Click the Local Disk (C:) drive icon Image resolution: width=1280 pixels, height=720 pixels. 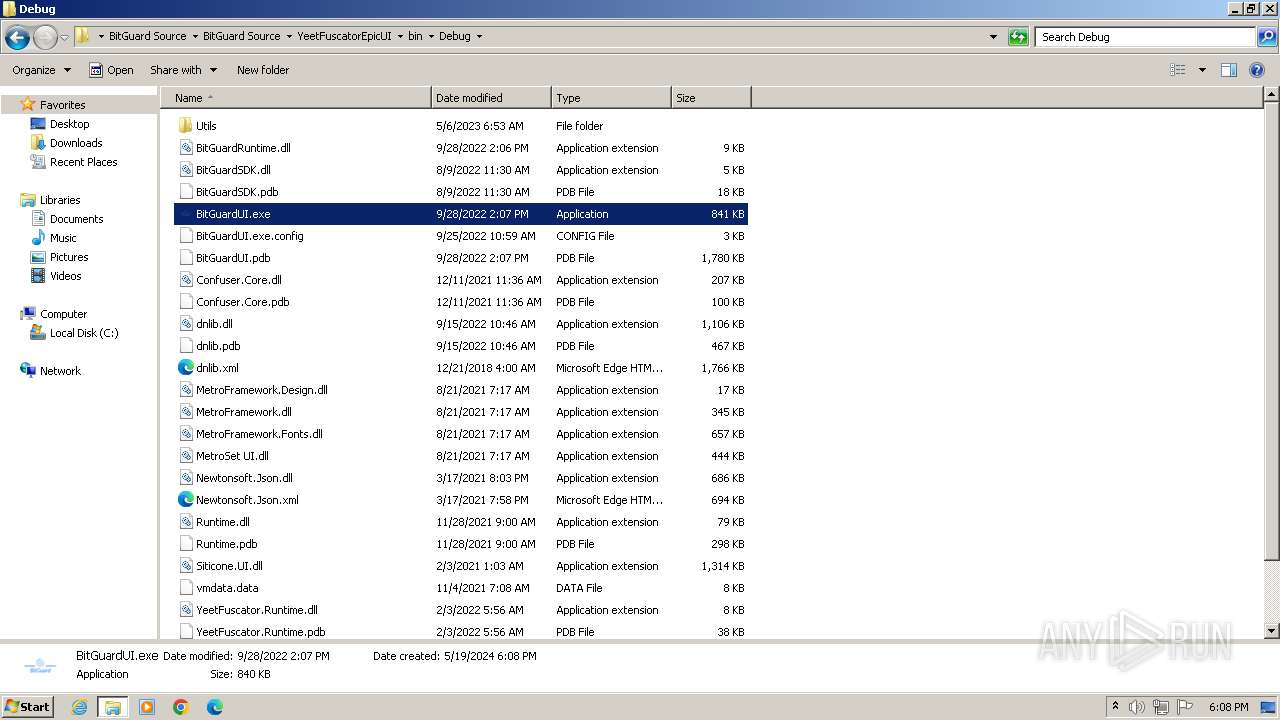(x=38, y=333)
